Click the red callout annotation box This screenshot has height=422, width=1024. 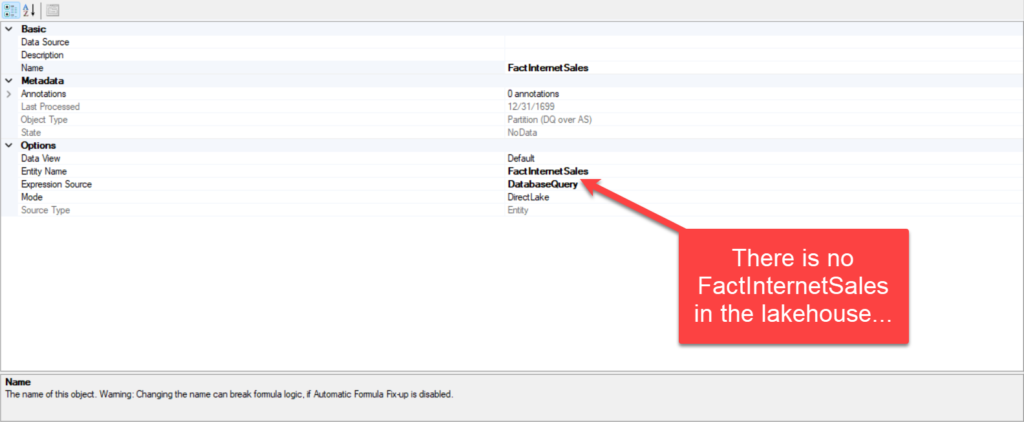(793, 286)
